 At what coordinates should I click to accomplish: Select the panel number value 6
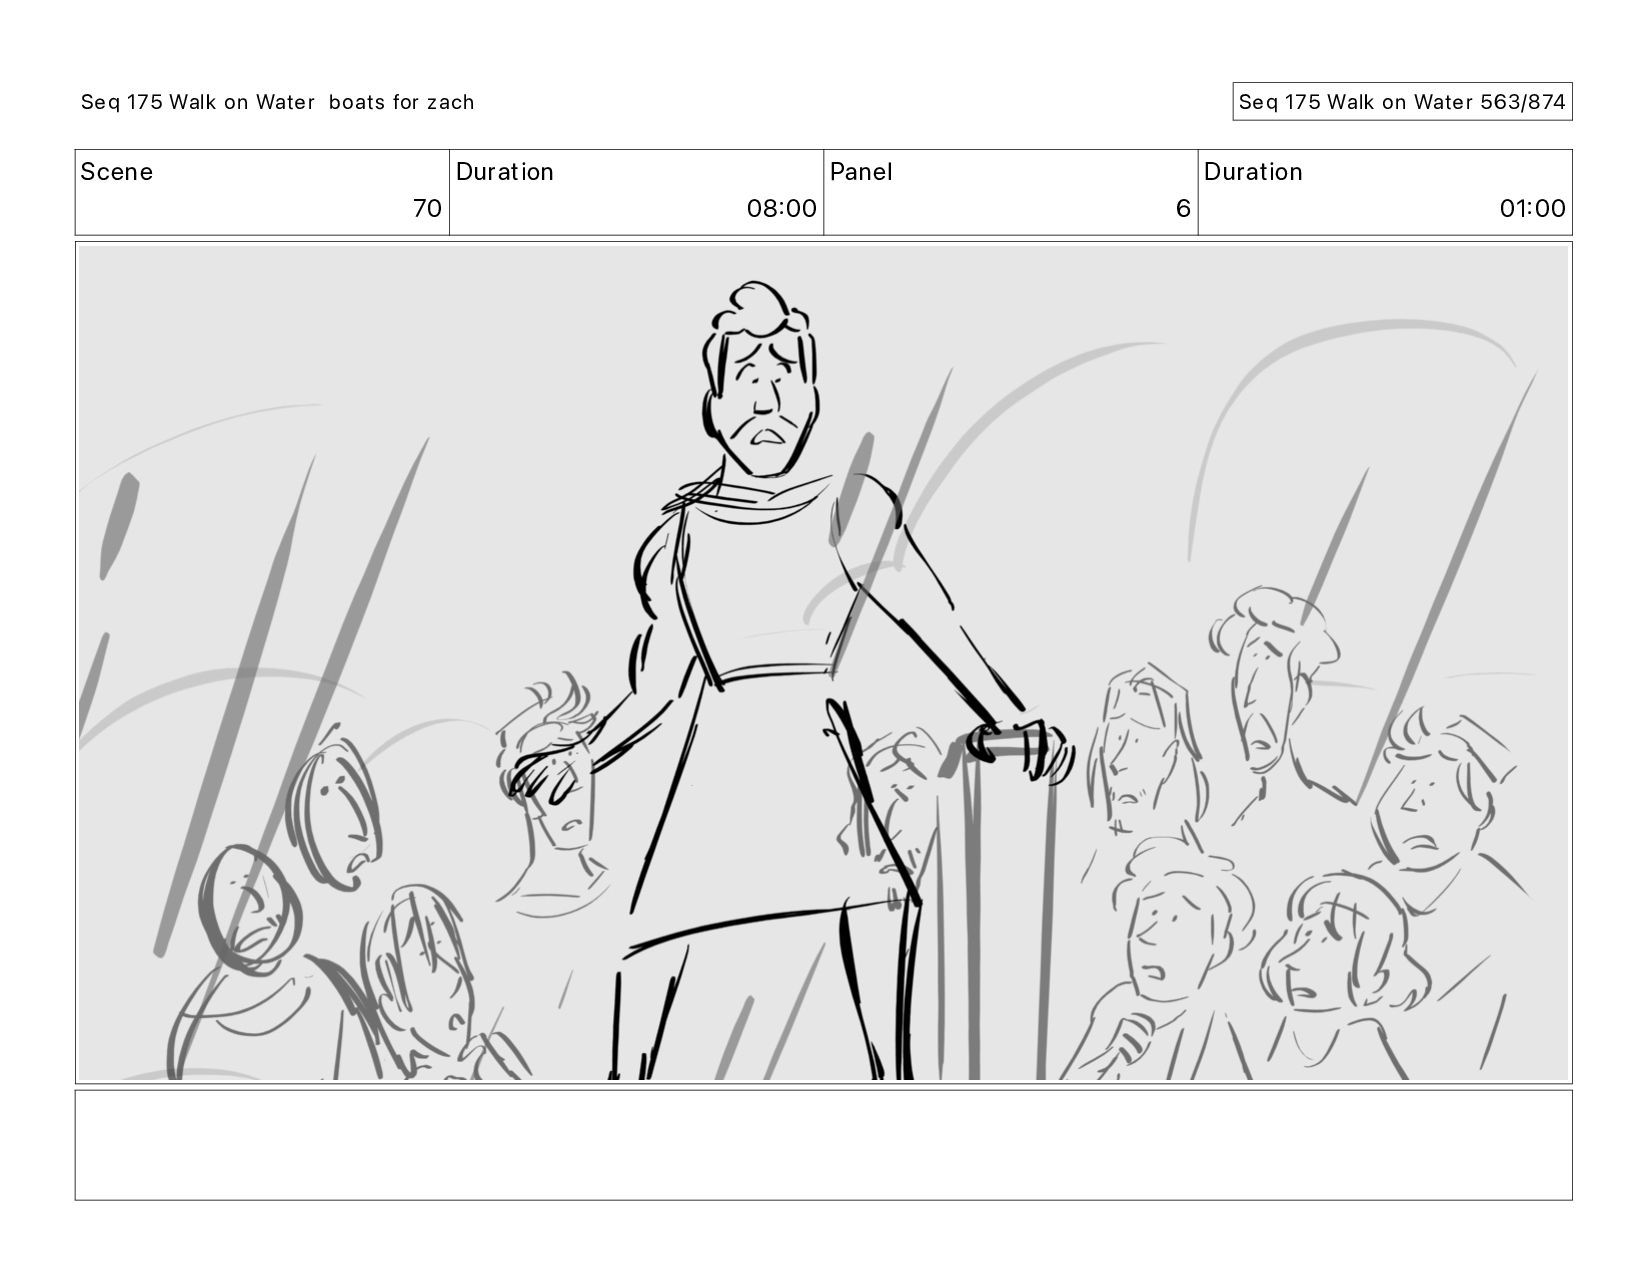click(x=1183, y=208)
